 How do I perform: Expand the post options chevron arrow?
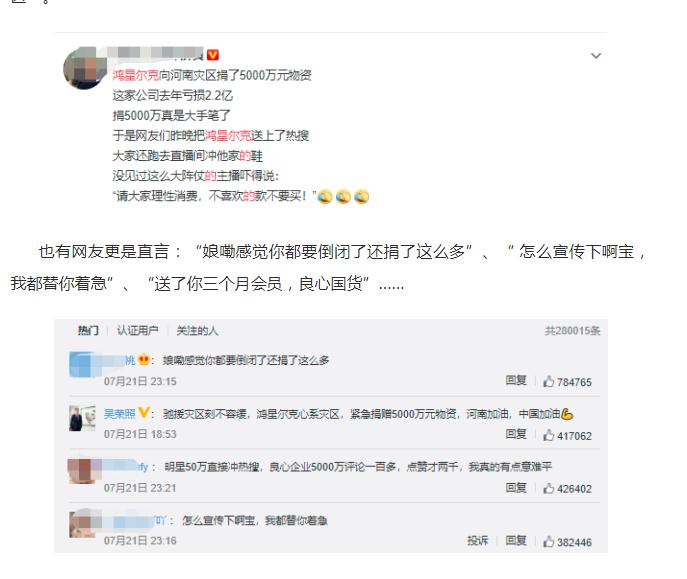click(595, 56)
